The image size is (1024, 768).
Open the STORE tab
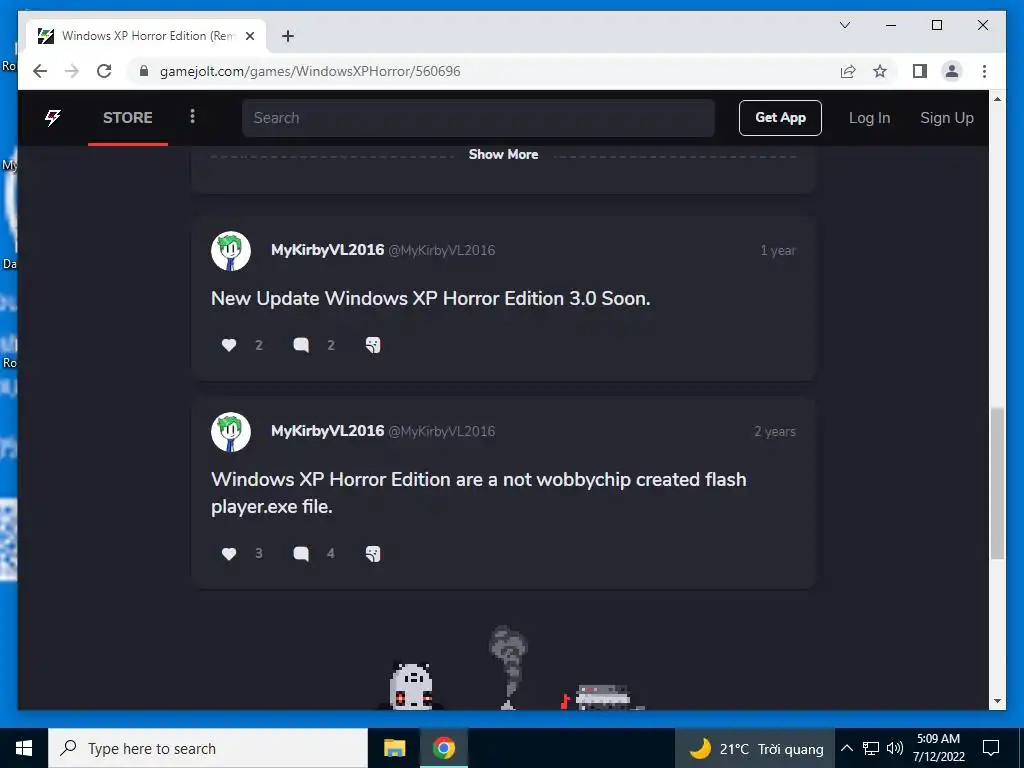tap(127, 118)
